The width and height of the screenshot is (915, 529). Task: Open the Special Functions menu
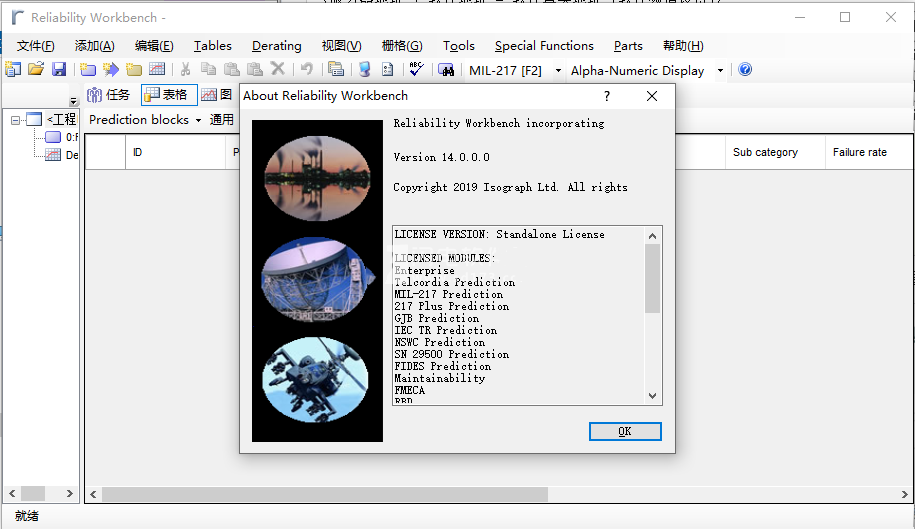click(544, 46)
